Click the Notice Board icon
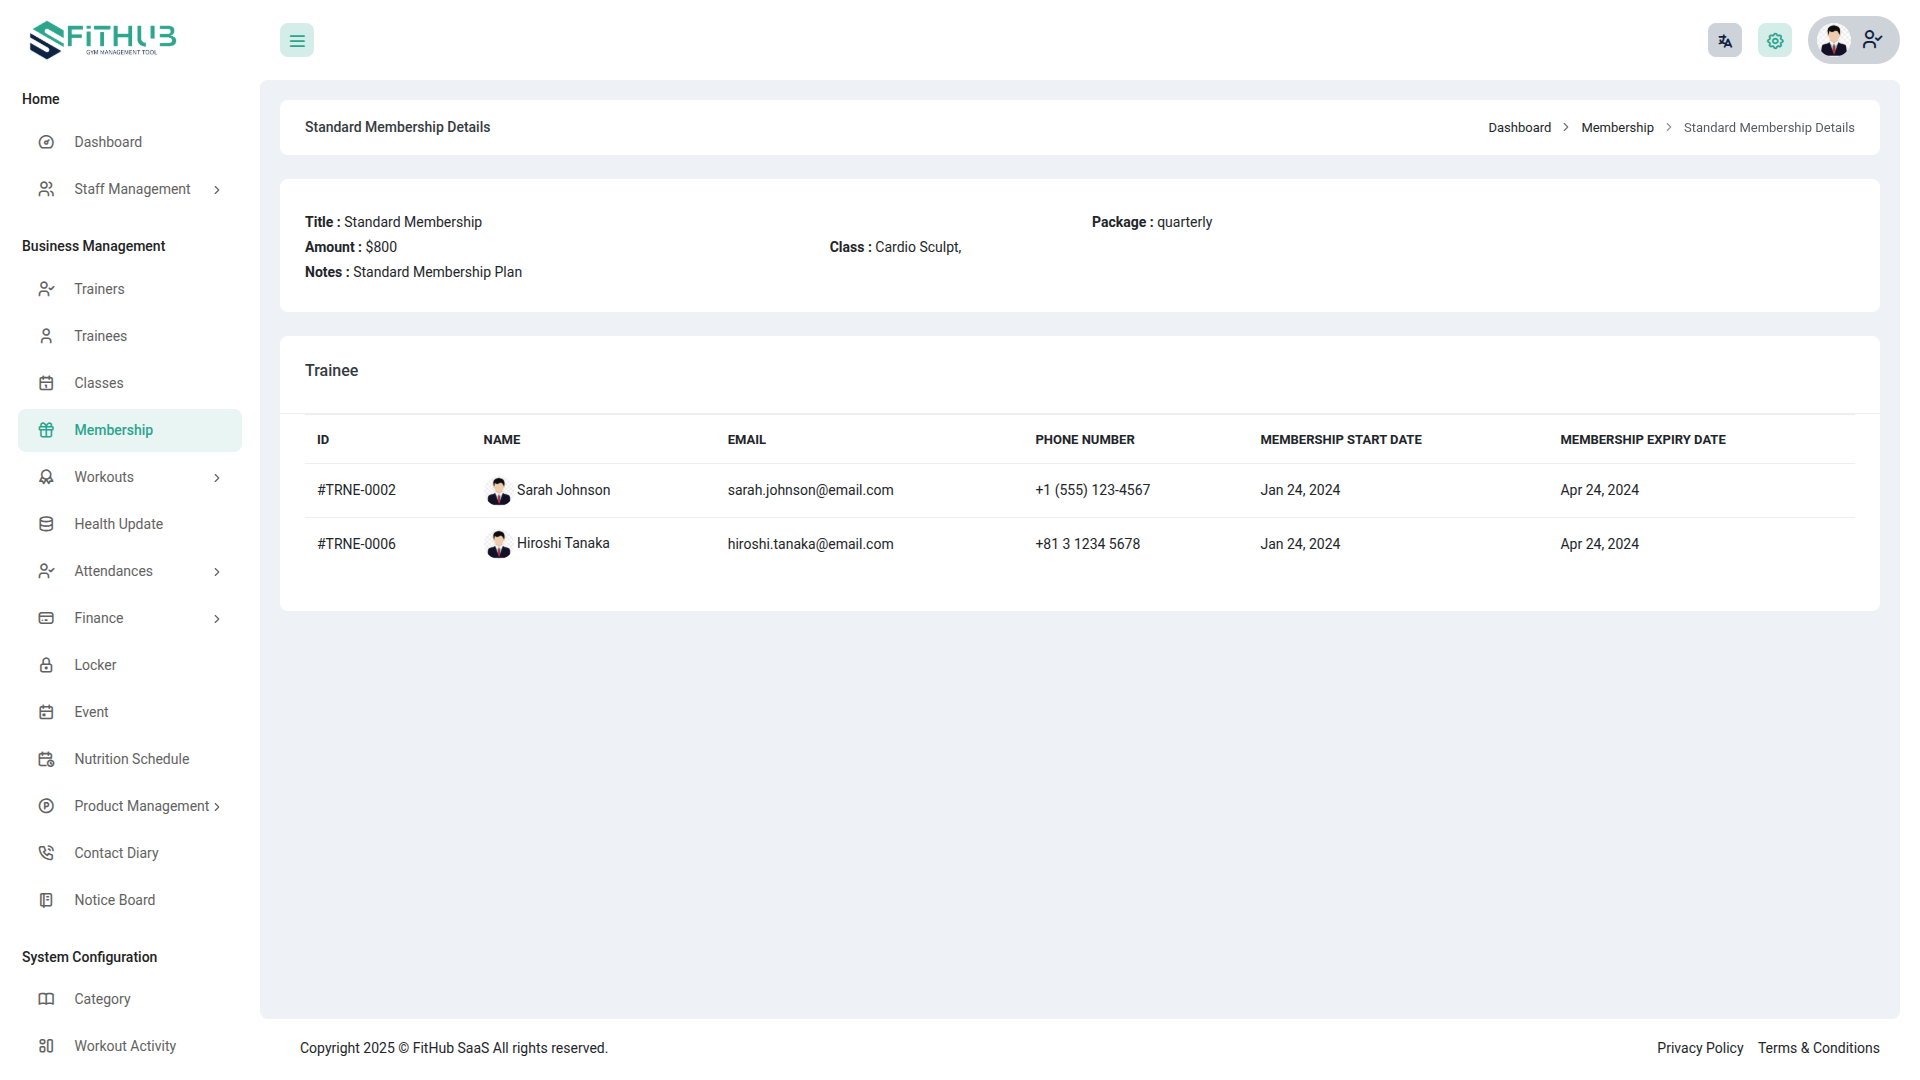Viewport: 1920px width, 1080px height. coord(46,900)
